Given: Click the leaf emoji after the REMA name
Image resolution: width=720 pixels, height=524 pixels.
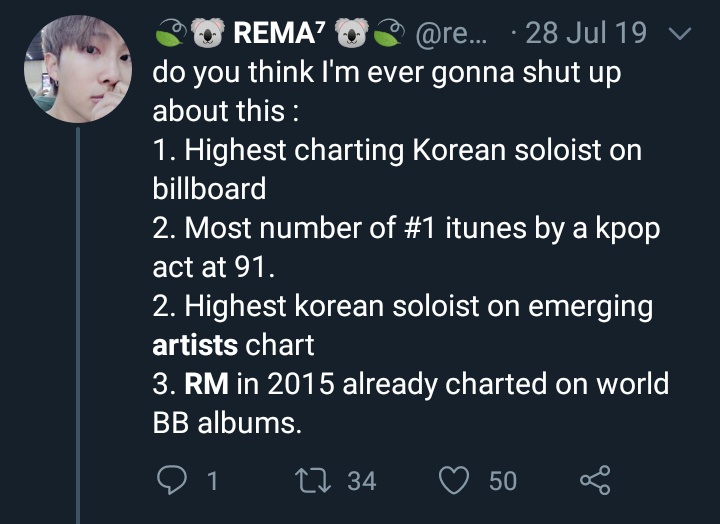Looking at the screenshot, I should (385, 32).
